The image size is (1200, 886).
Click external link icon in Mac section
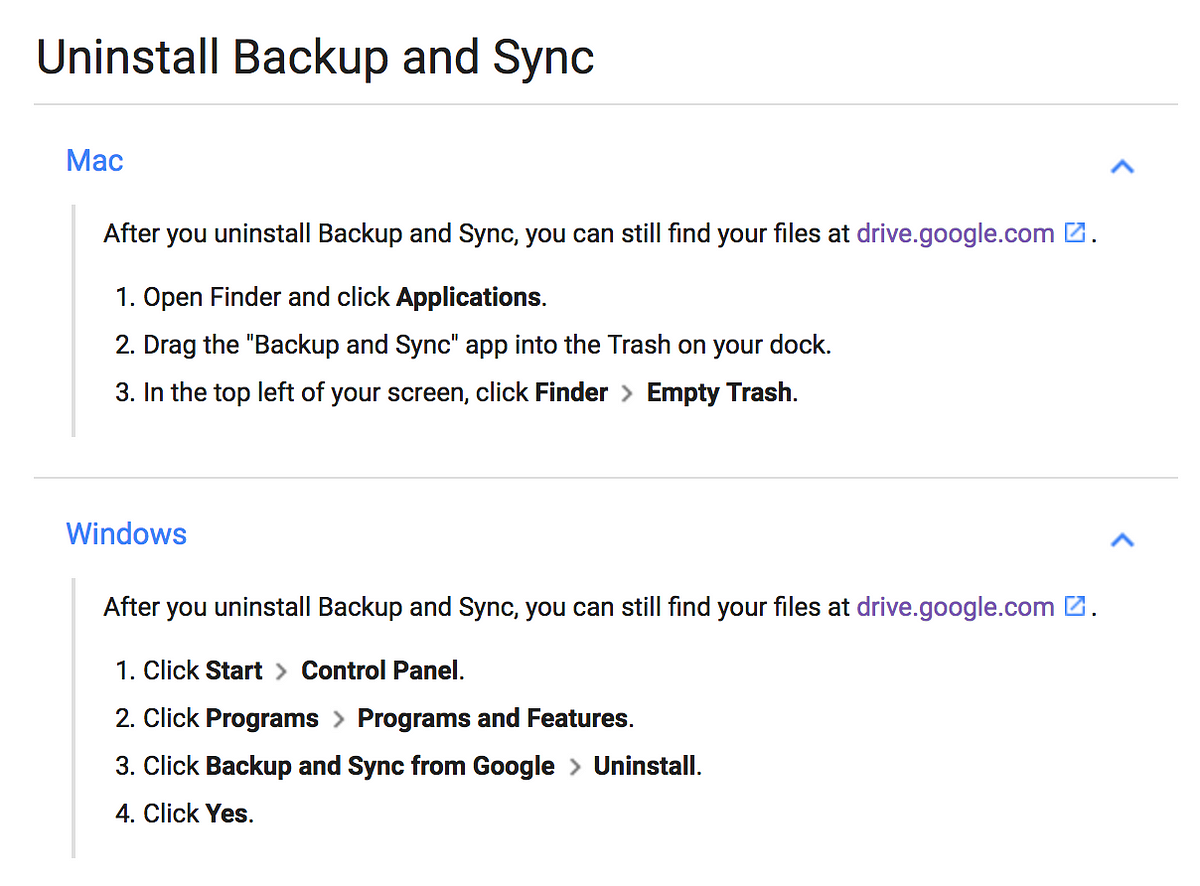(x=1075, y=233)
